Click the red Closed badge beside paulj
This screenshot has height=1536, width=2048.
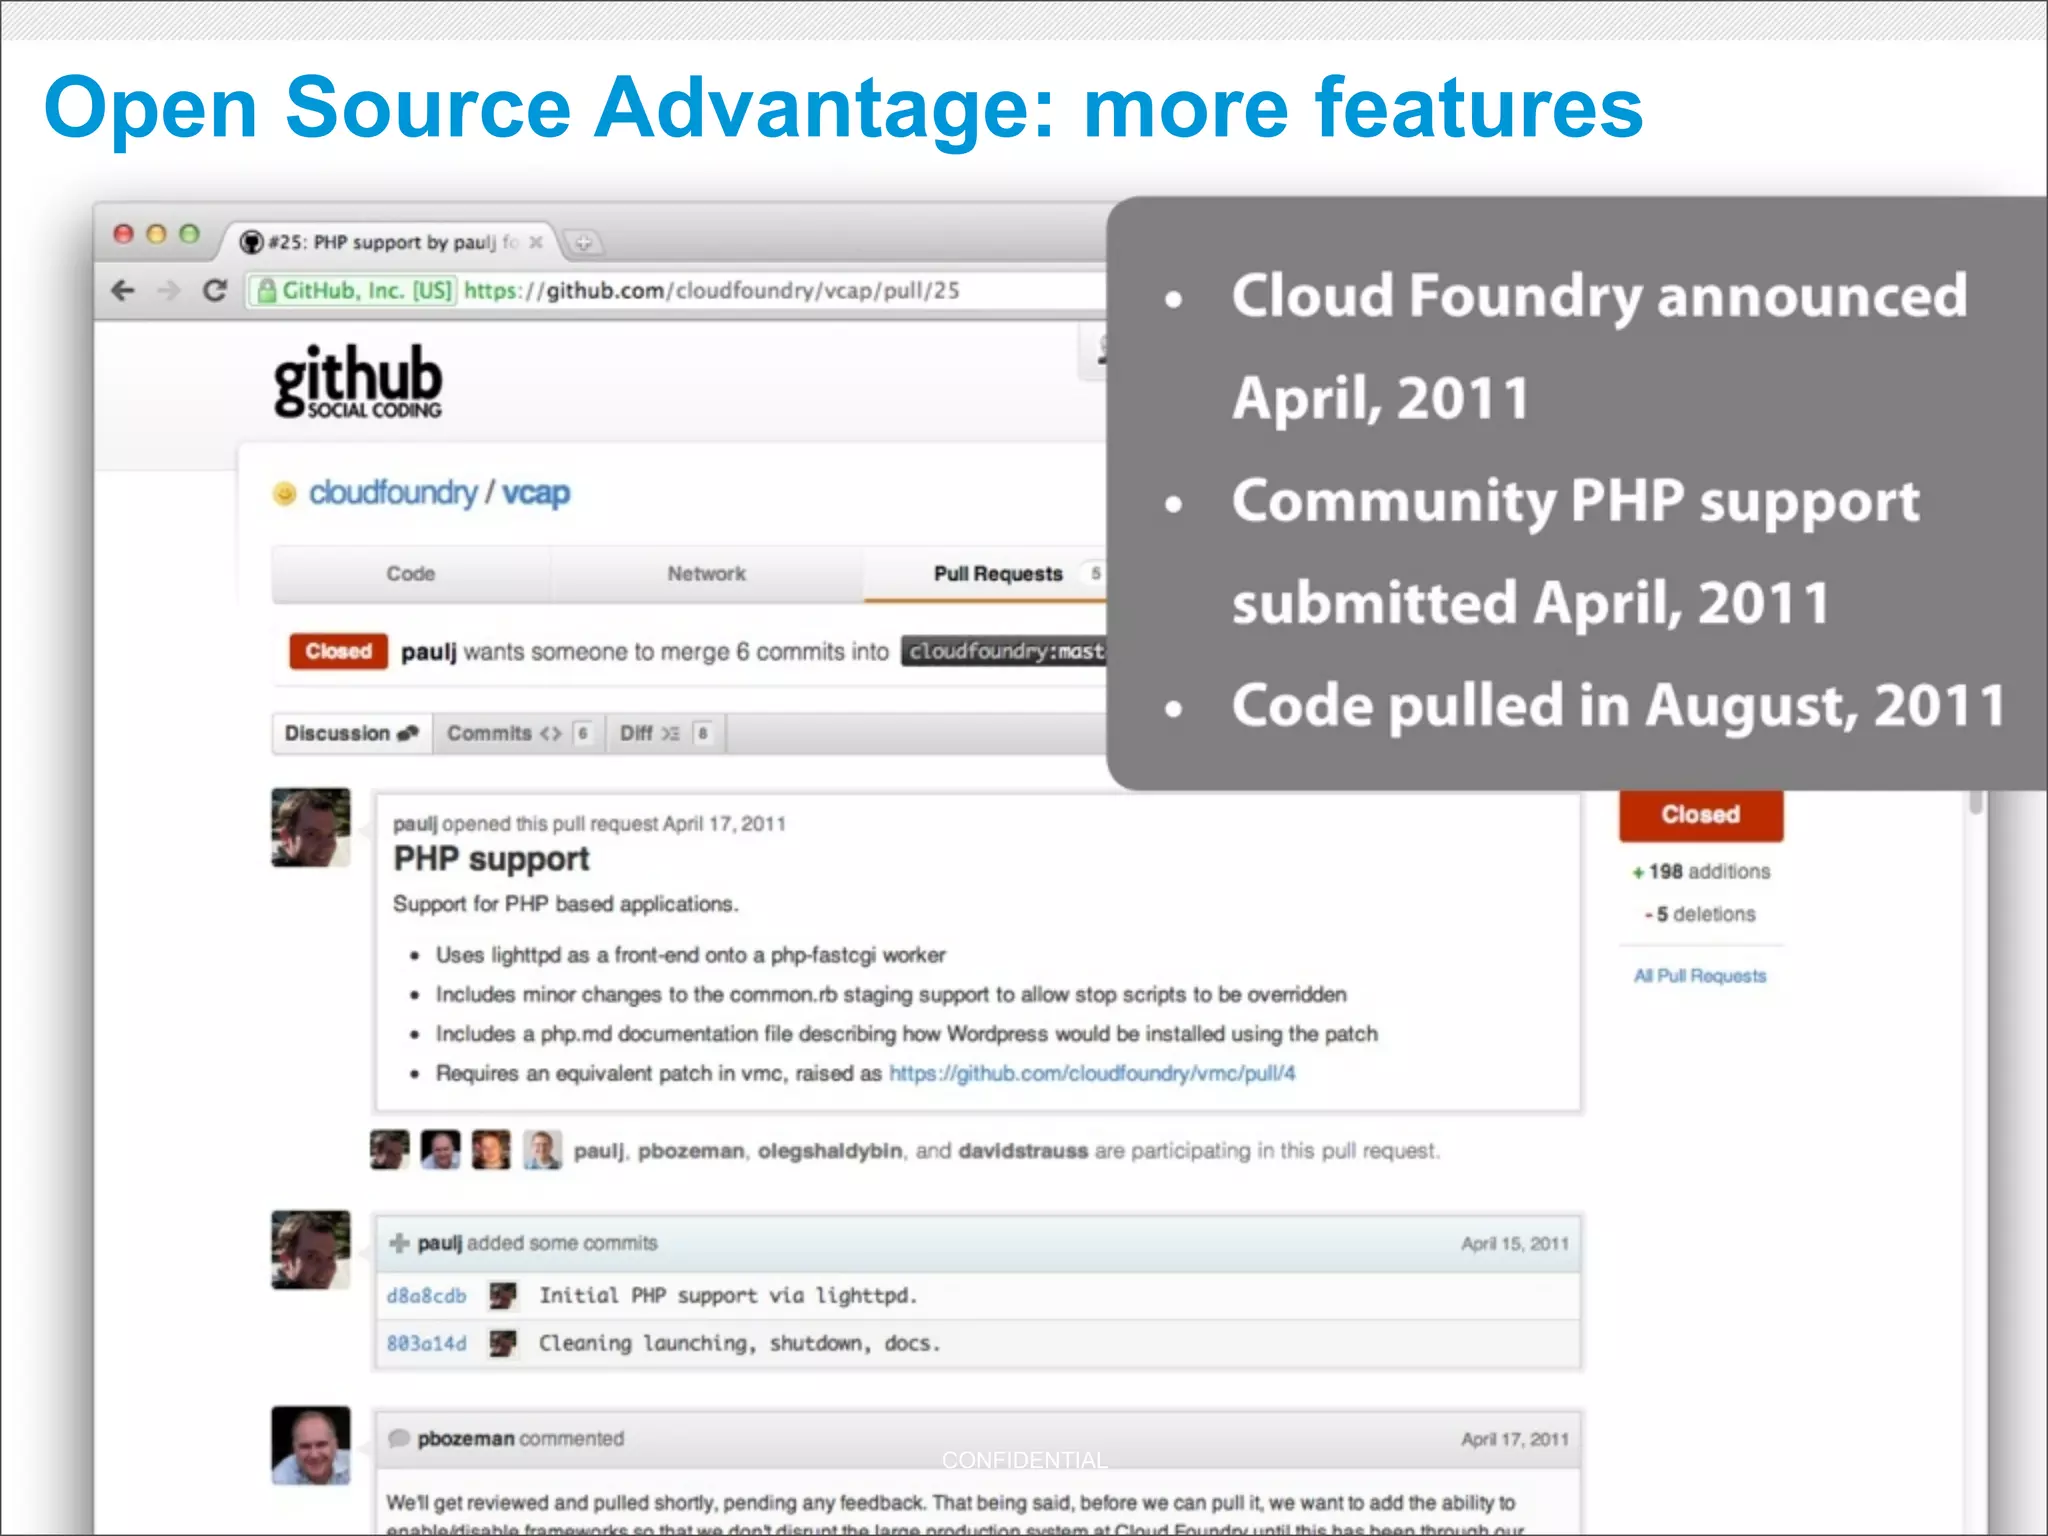(x=339, y=652)
